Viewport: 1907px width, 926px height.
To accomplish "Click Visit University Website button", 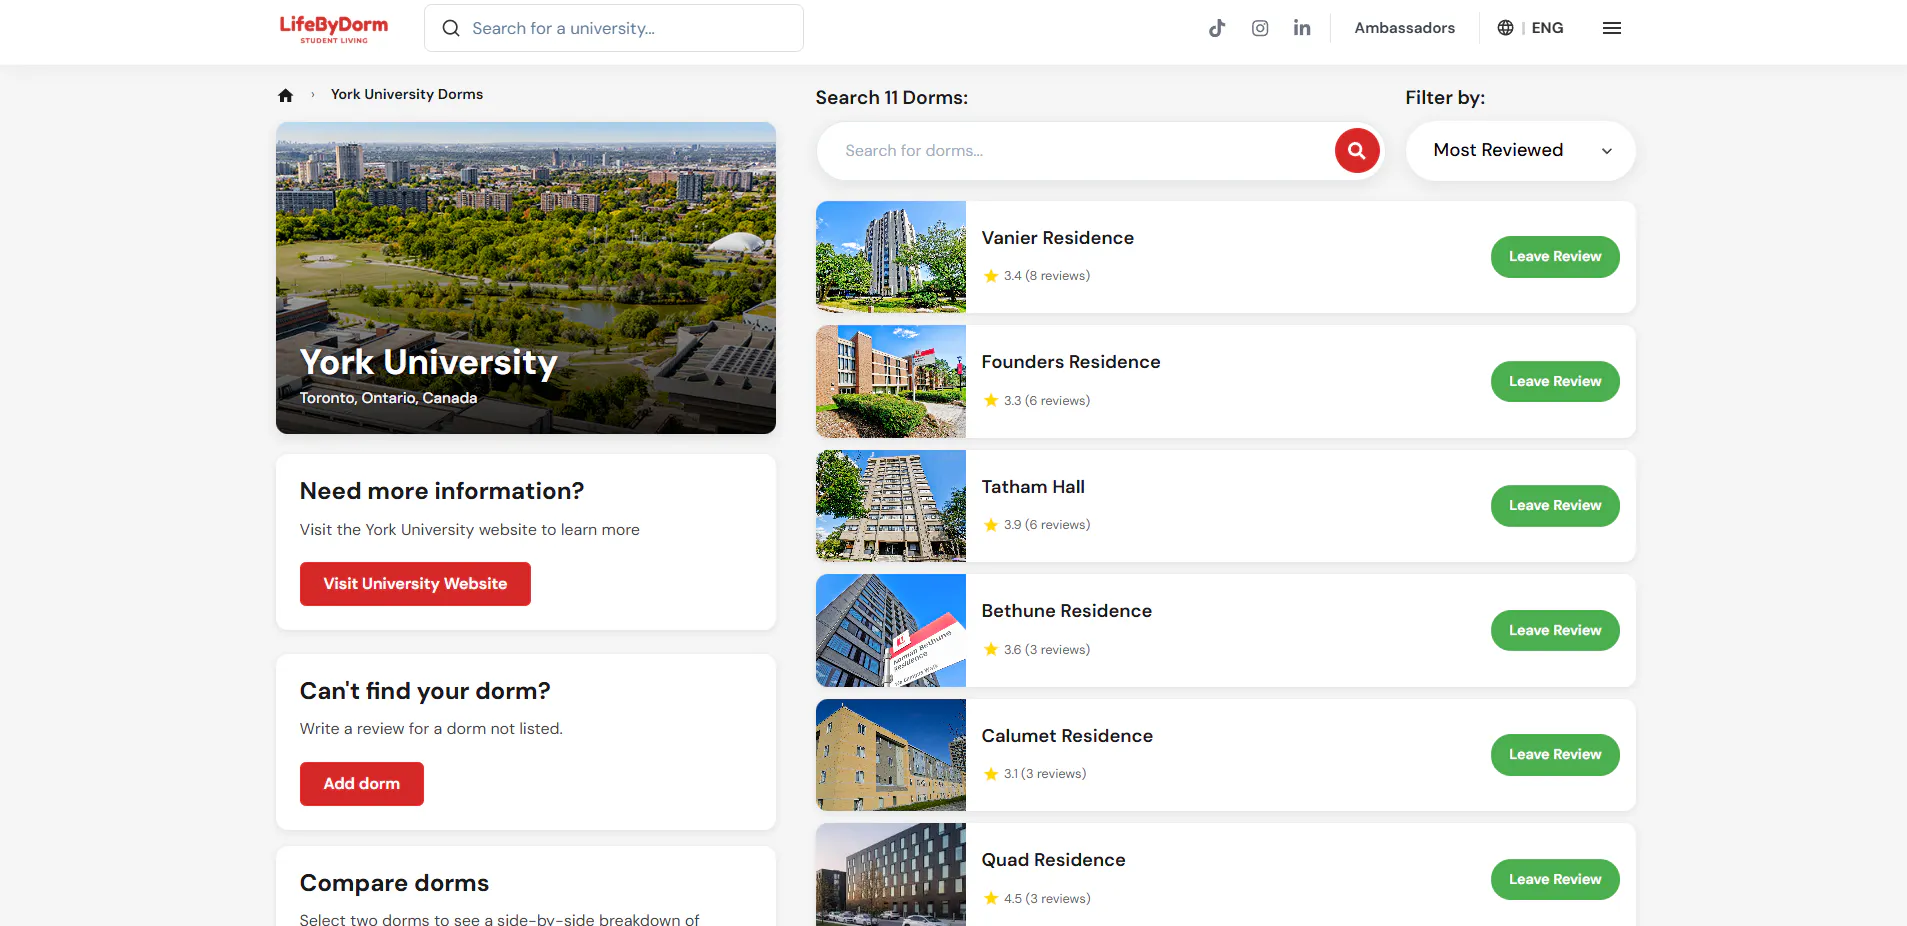I will click(x=415, y=584).
